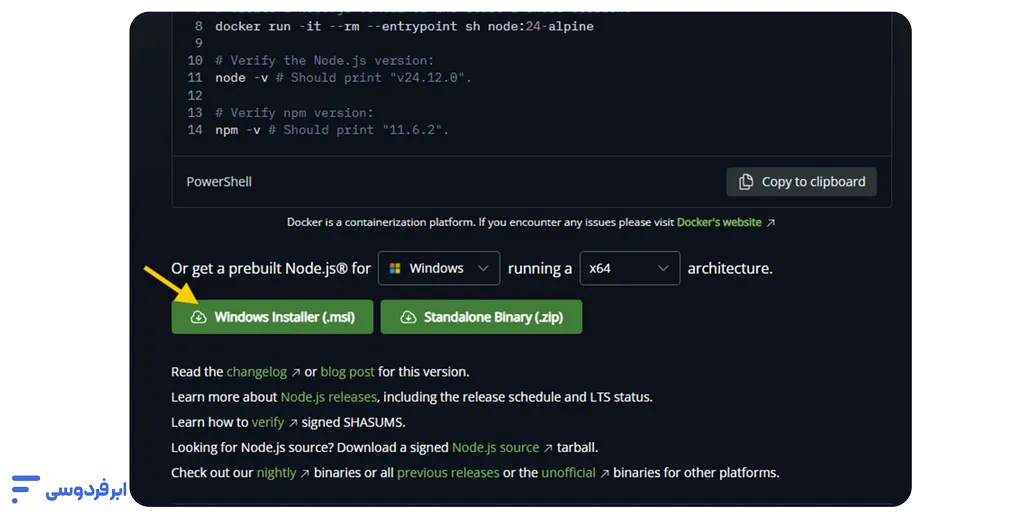This screenshot has height=515, width=1024.
Task: Open the unofficial binaries link
Action: (568, 473)
